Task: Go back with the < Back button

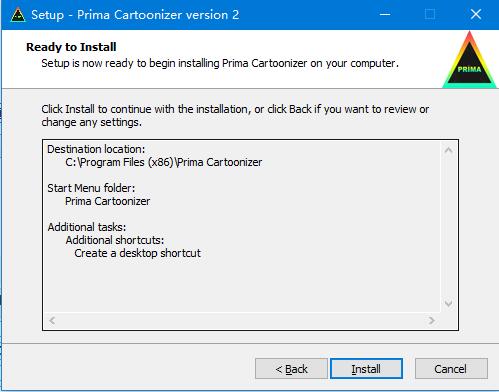Action: [x=291, y=369]
